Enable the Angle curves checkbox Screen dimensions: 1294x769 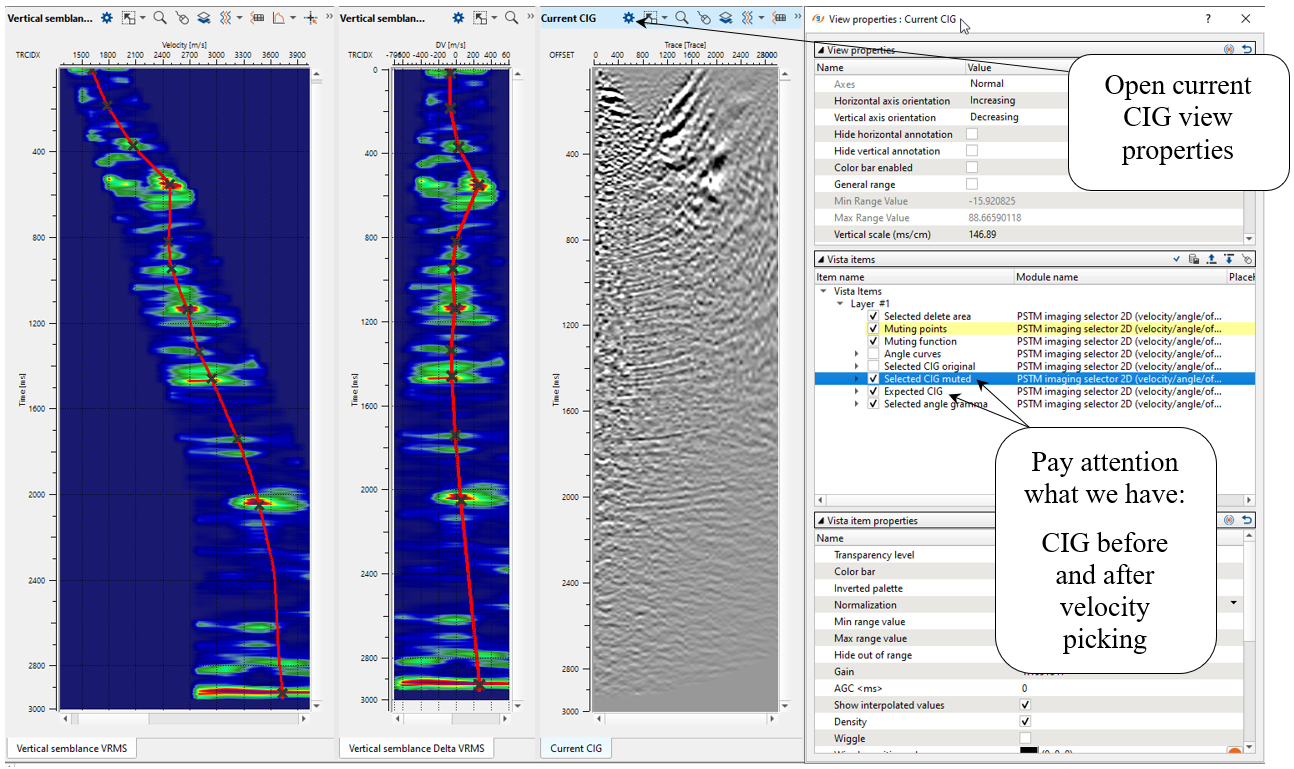(x=873, y=354)
